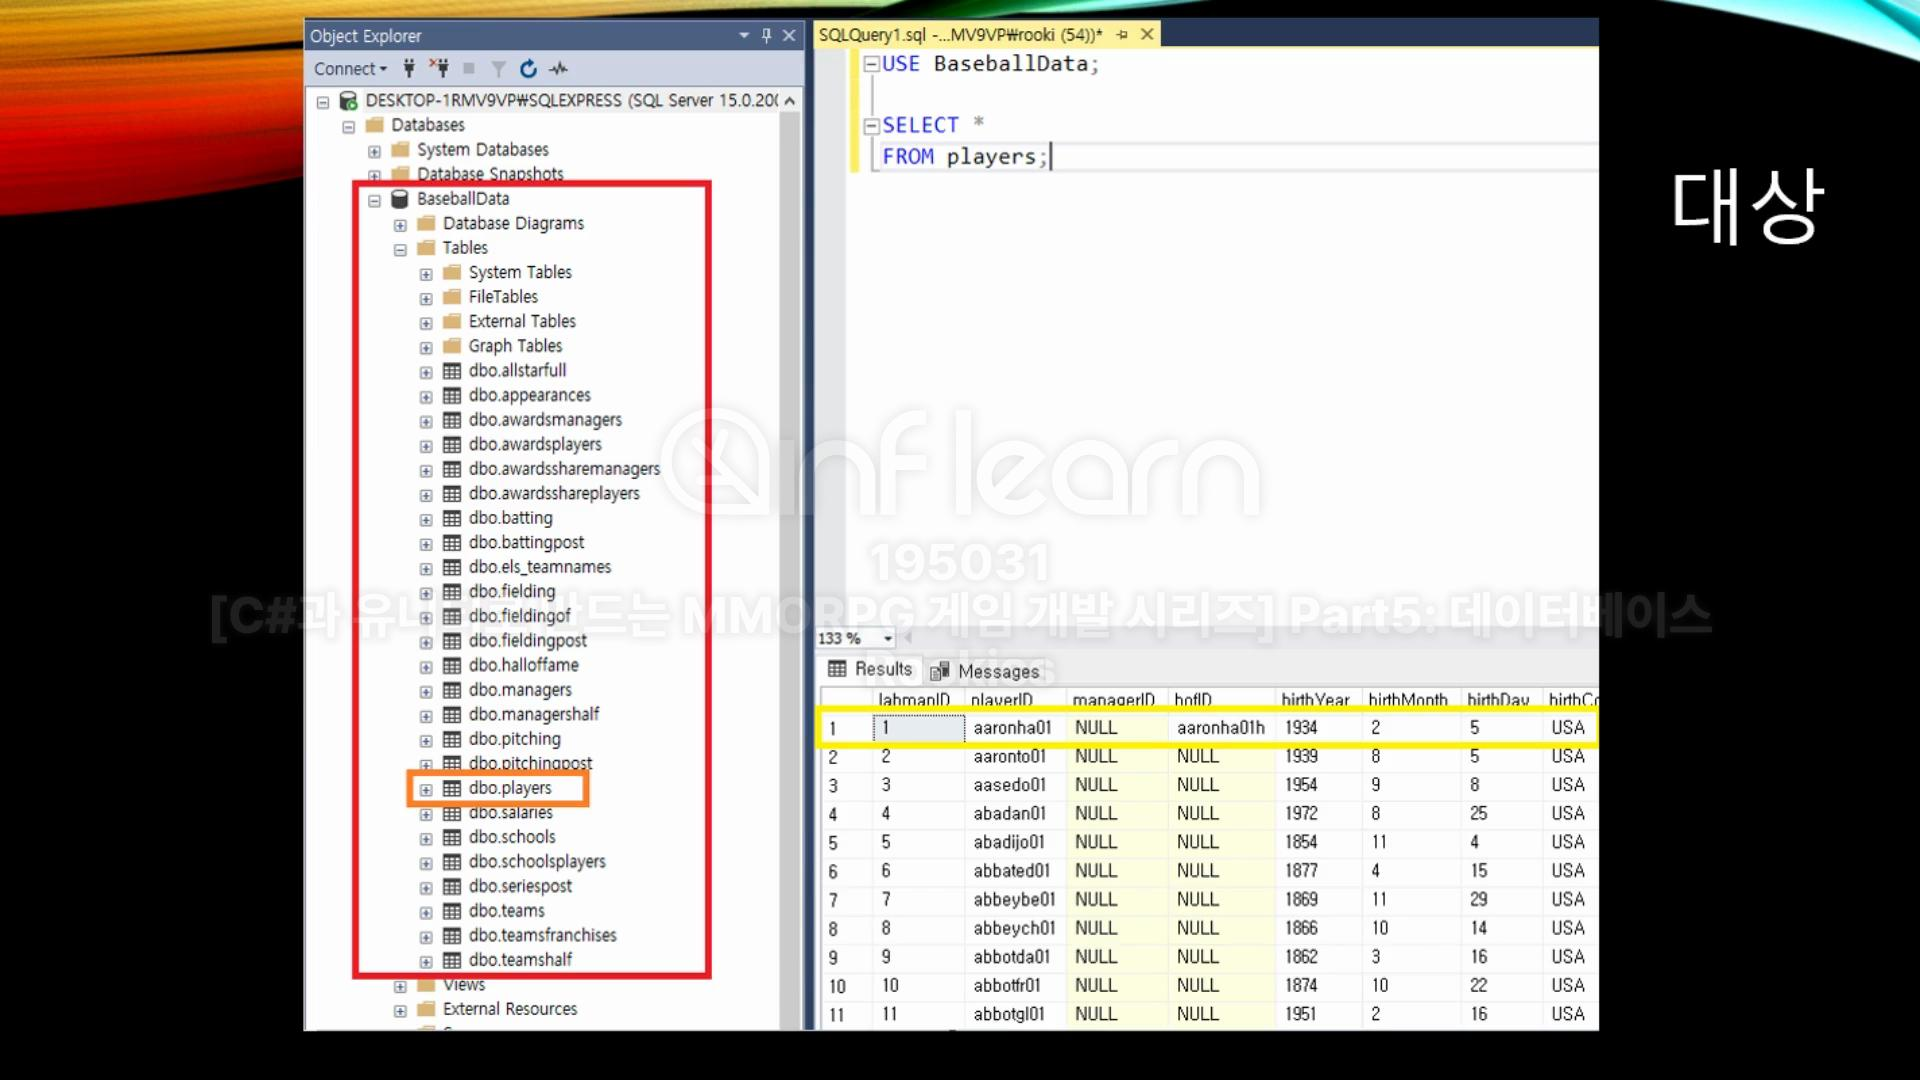Open Activity Monitor icon
Image resolution: width=1920 pixels, height=1080 pixels.
(x=558, y=68)
